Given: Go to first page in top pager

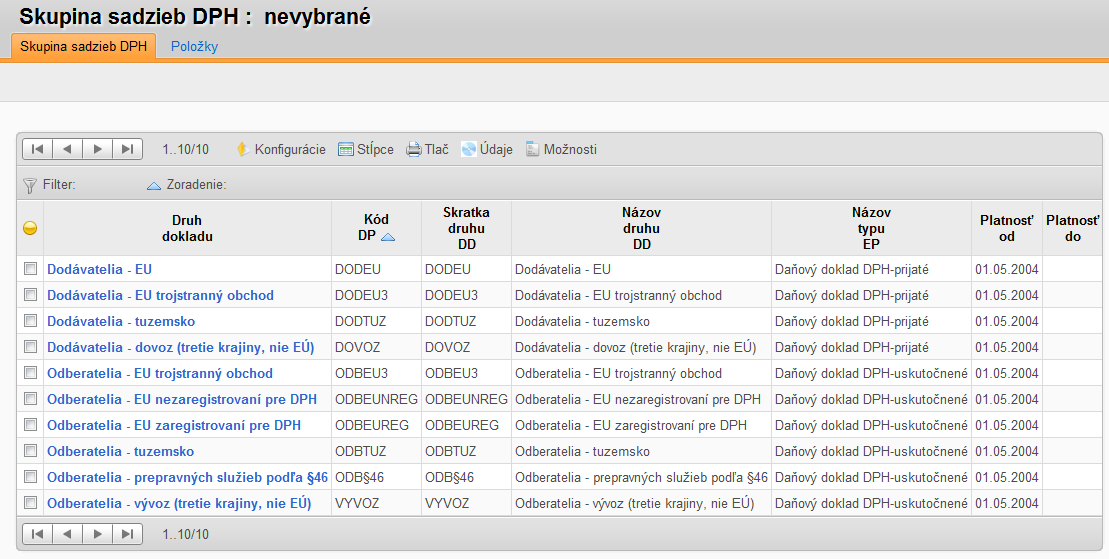Looking at the screenshot, I should pyautogui.click(x=37, y=149).
